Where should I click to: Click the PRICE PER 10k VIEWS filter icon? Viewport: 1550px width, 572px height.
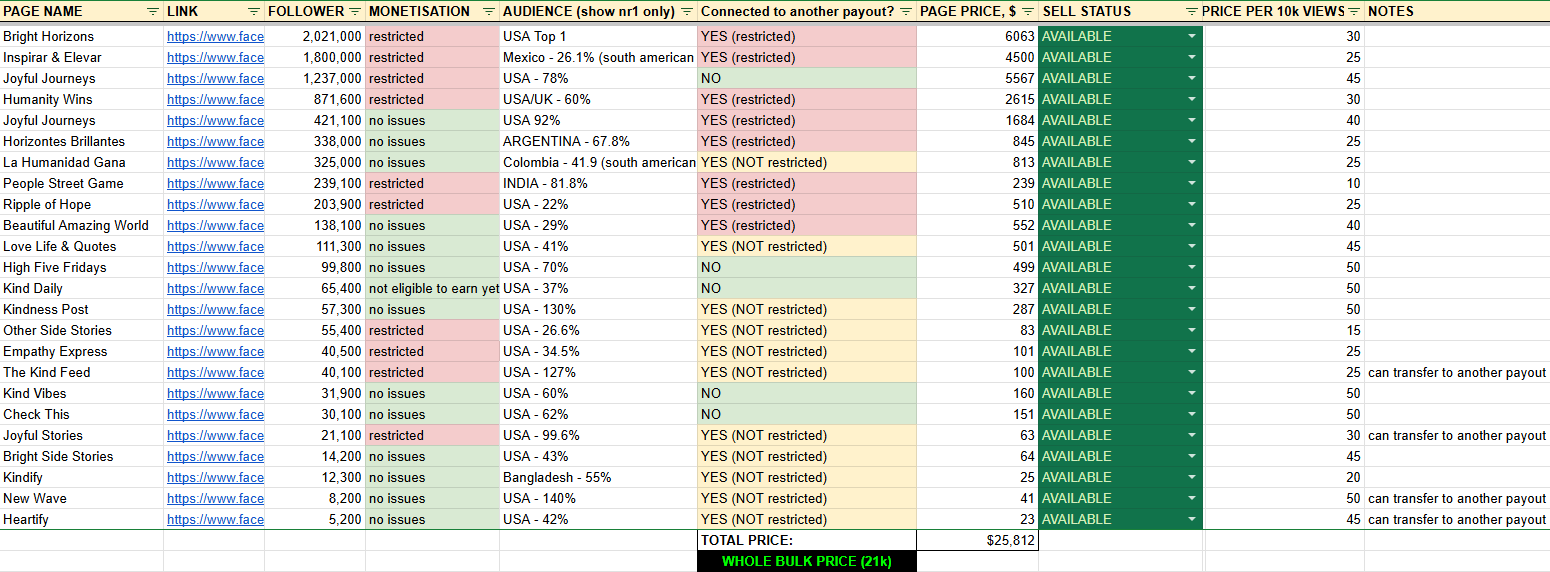tap(1353, 11)
